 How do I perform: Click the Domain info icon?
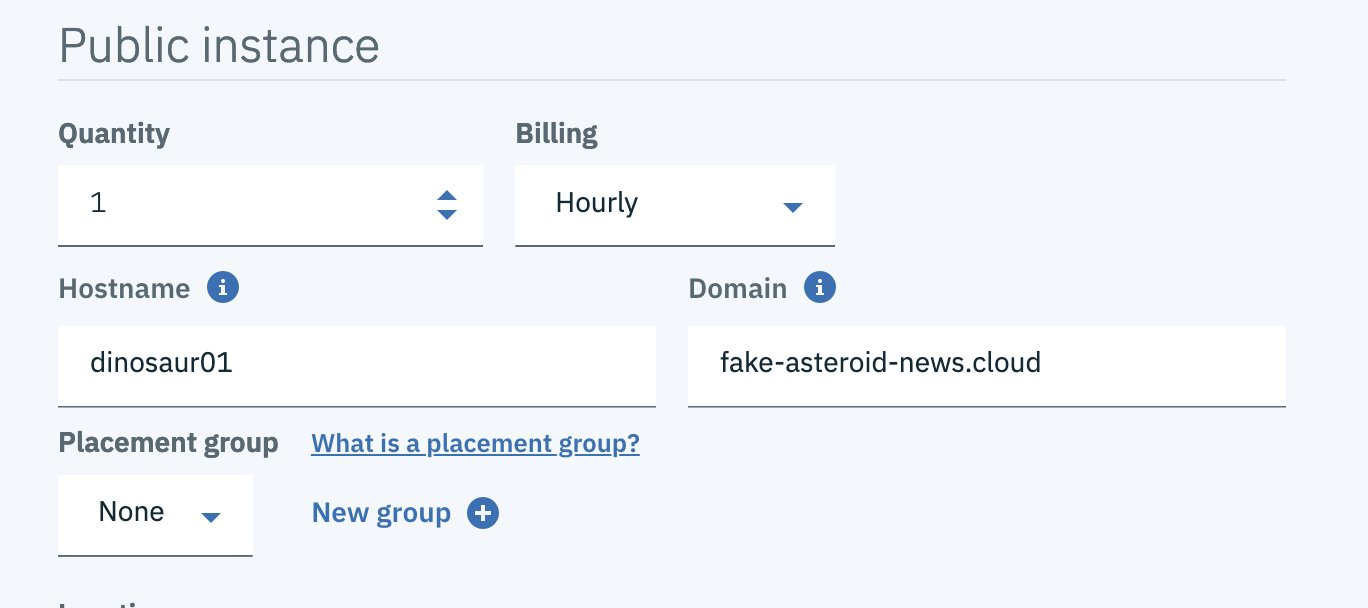(820, 288)
